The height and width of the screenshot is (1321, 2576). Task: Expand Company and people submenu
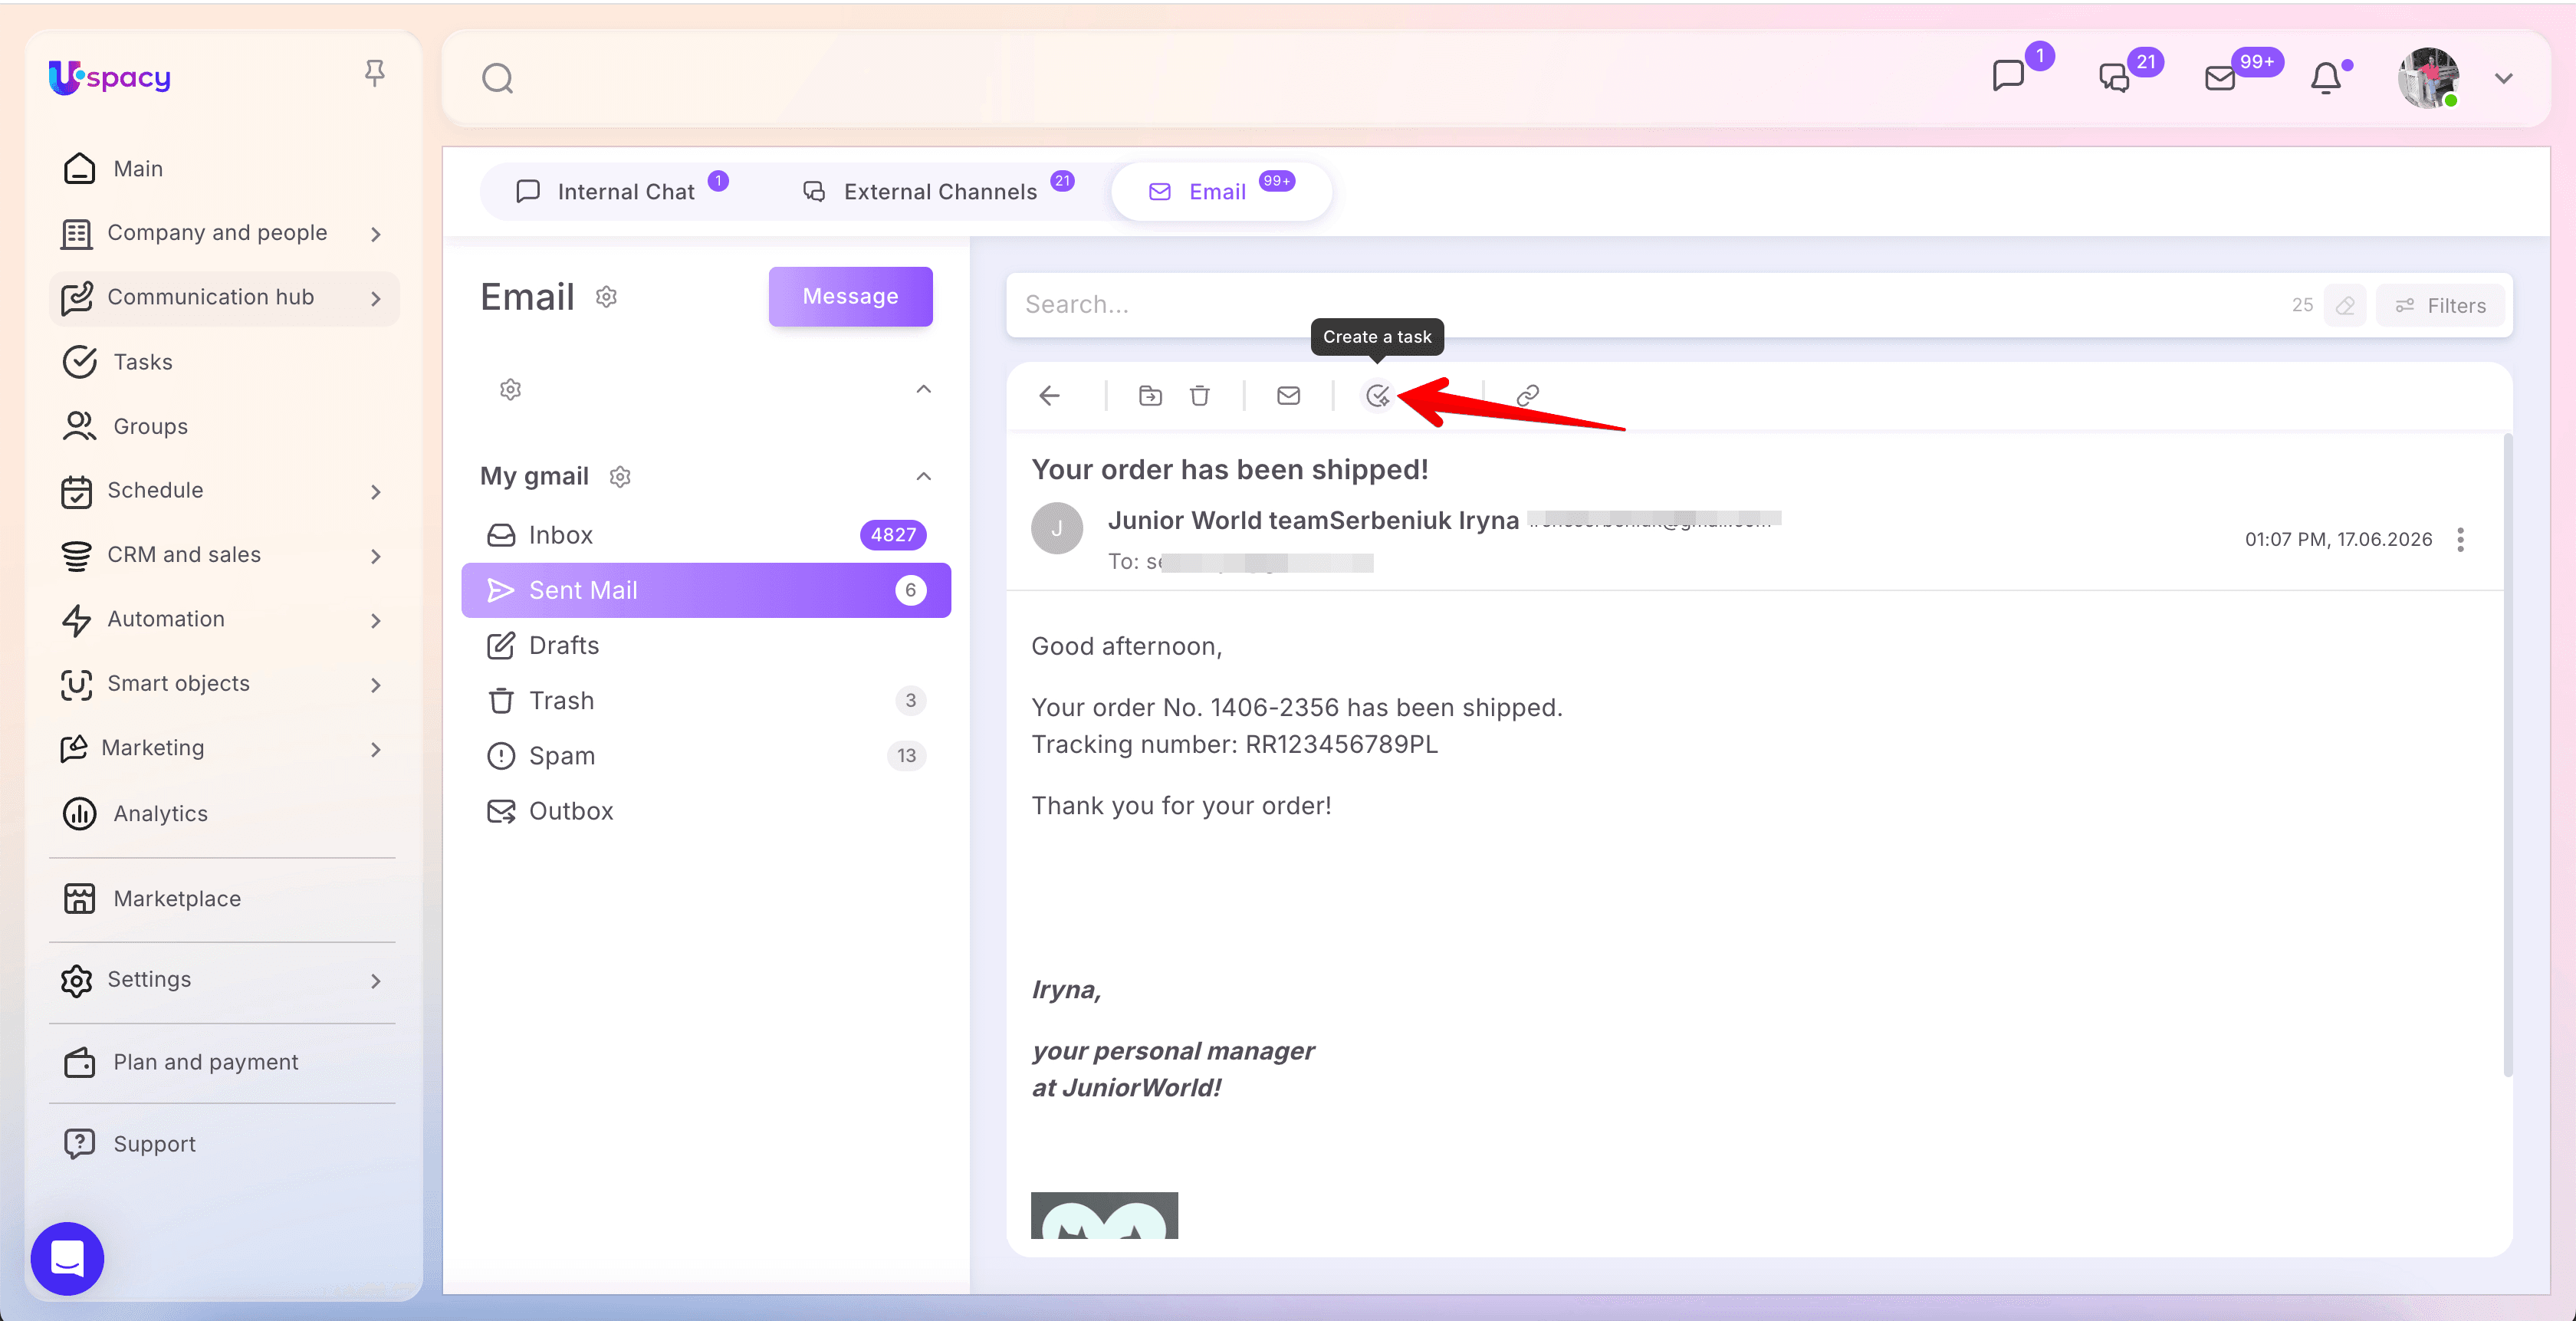point(376,233)
